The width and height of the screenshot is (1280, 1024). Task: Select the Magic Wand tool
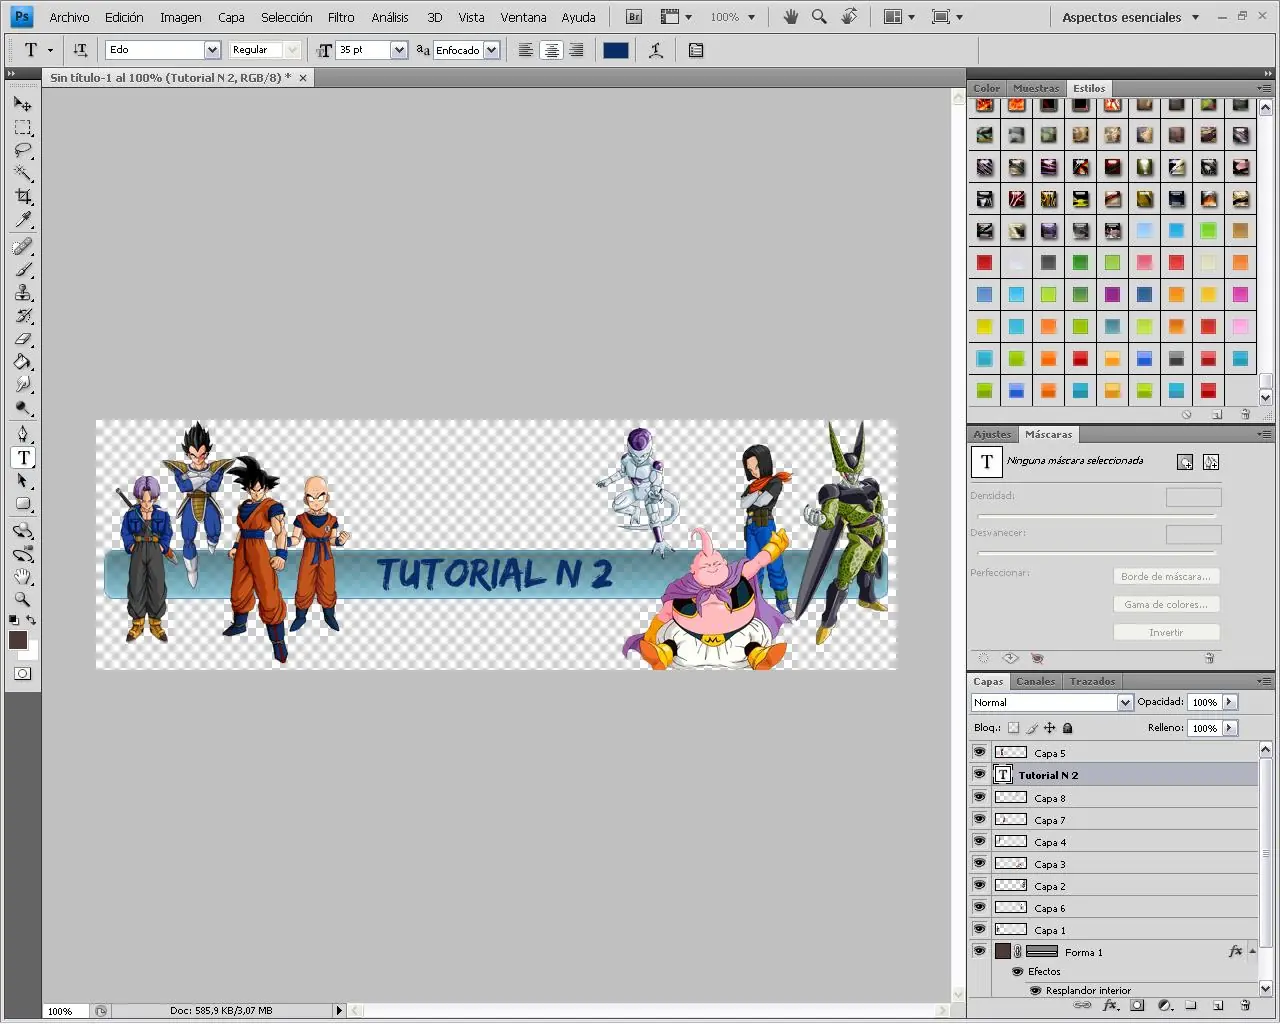pos(23,174)
